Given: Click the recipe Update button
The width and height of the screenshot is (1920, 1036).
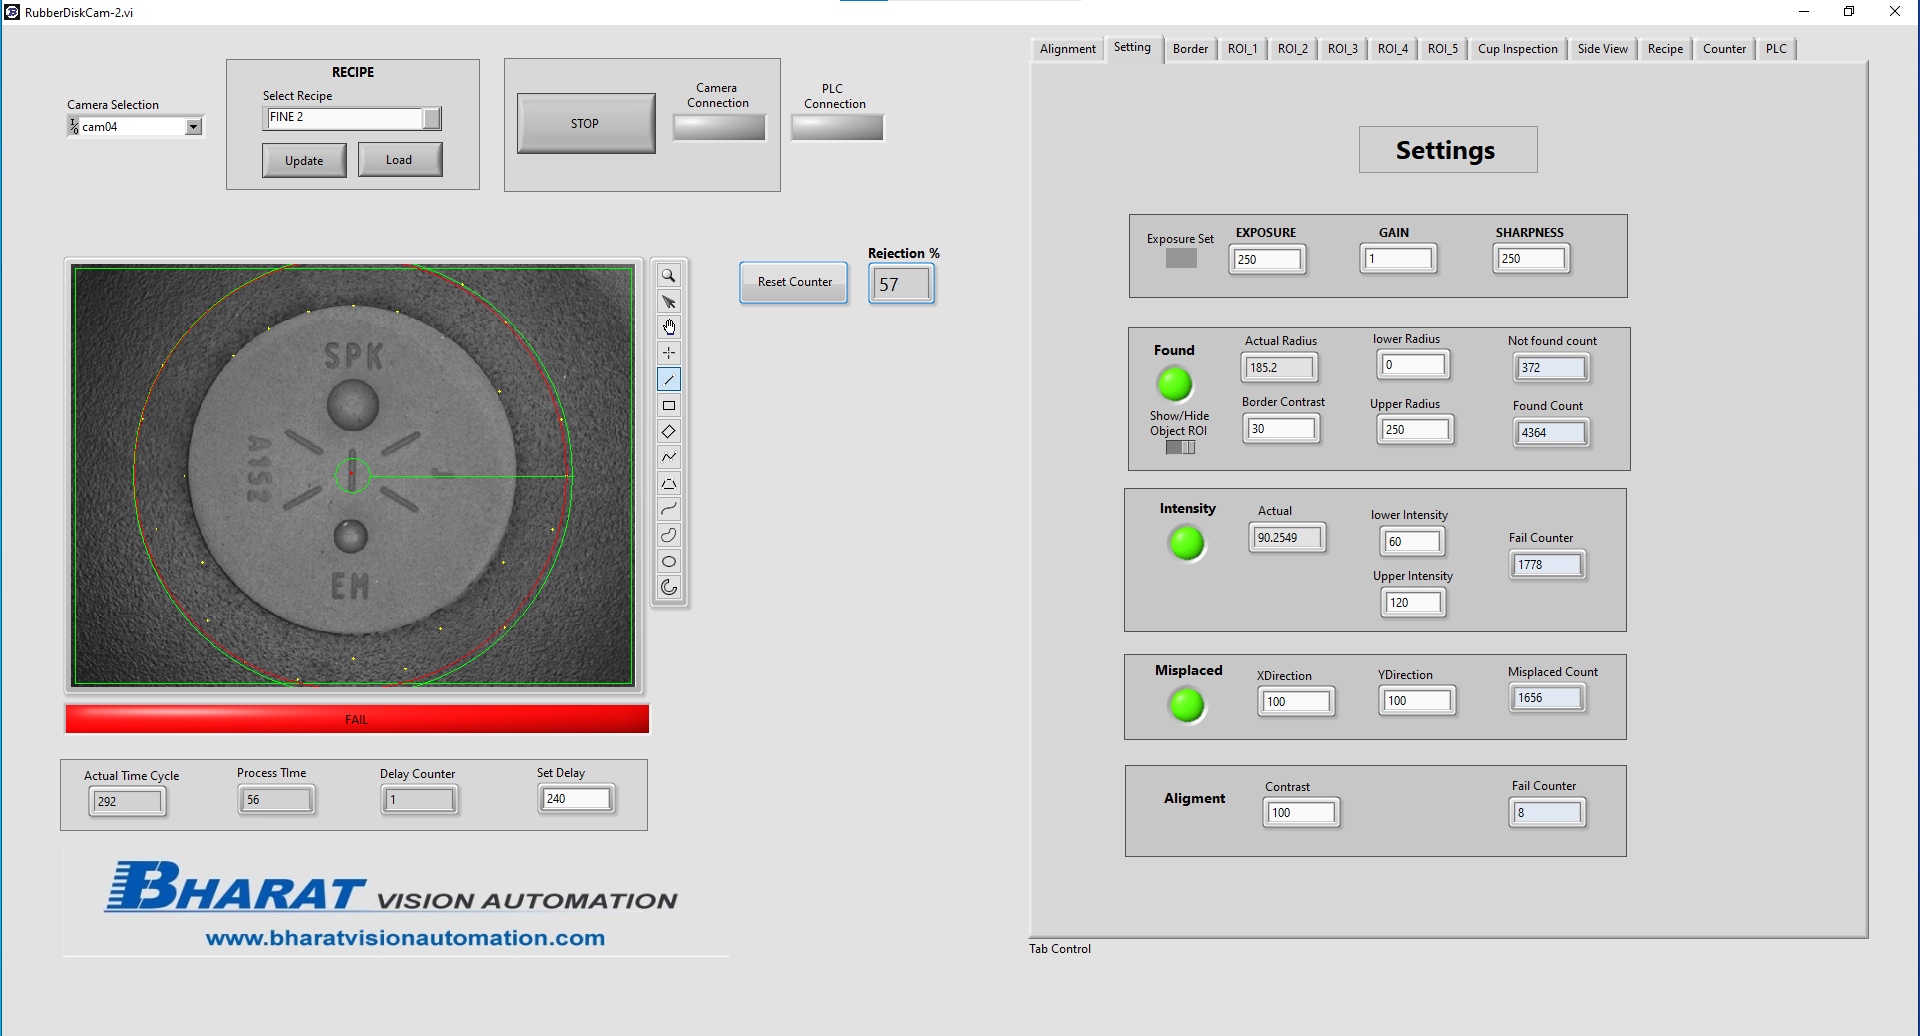Looking at the screenshot, I should 304,160.
